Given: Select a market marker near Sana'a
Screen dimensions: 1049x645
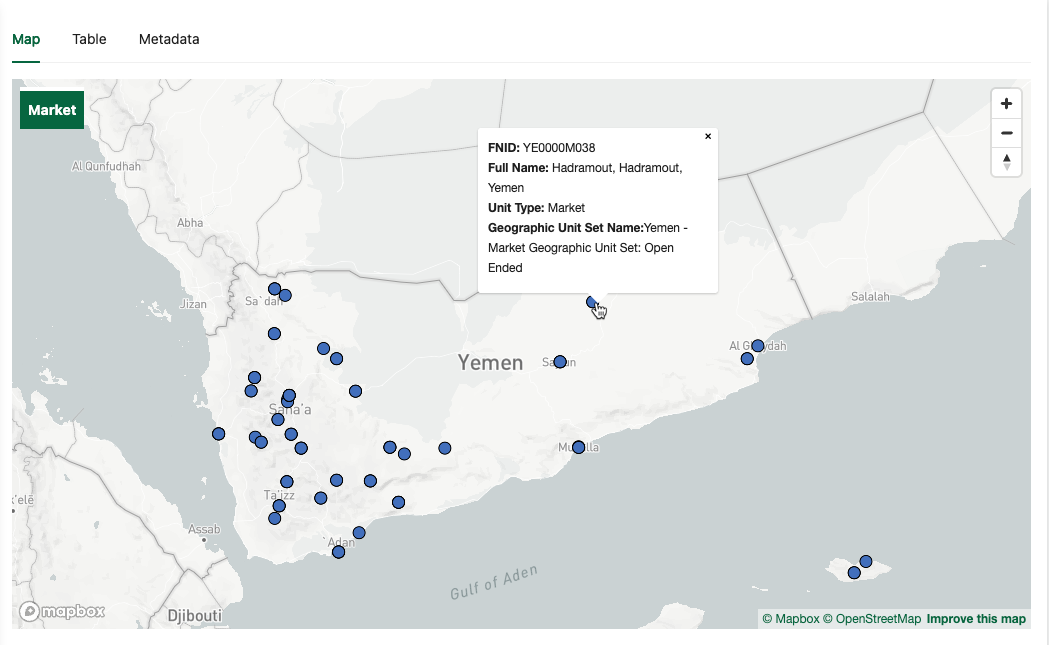Looking at the screenshot, I should (288, 396).
